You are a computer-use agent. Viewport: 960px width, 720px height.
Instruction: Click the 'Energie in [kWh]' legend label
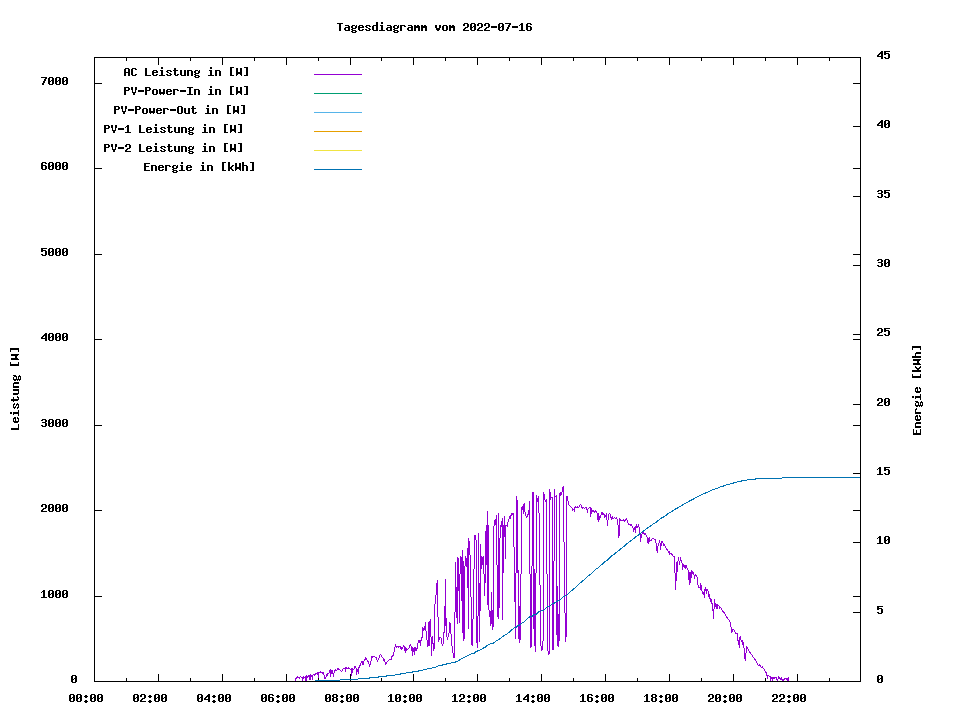pyautogui.click(x=199, y=167)
